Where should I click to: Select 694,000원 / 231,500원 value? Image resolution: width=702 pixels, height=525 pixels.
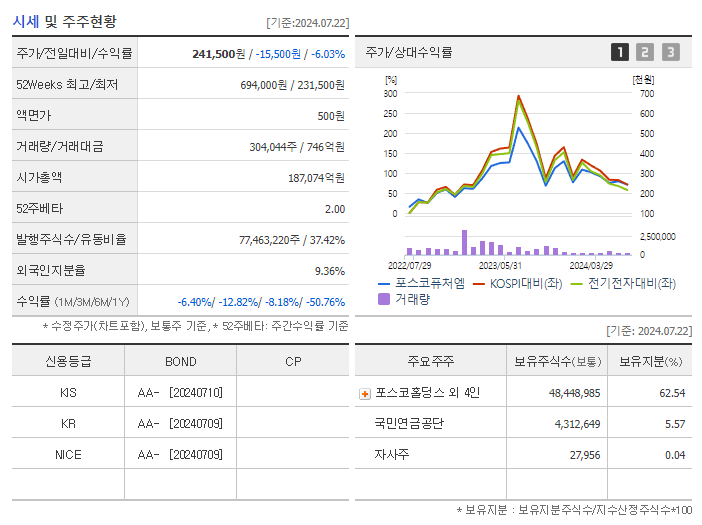pyautogui.click(x=292, y=85)
